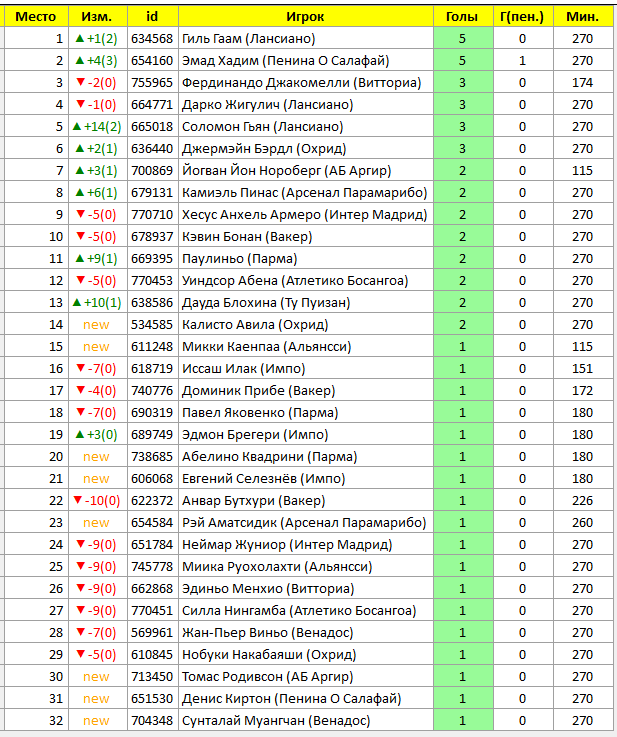Click change cell '+10(1)'
This screenshot has width=617, height=737.
pyautogui.click(x=97, y=303)
